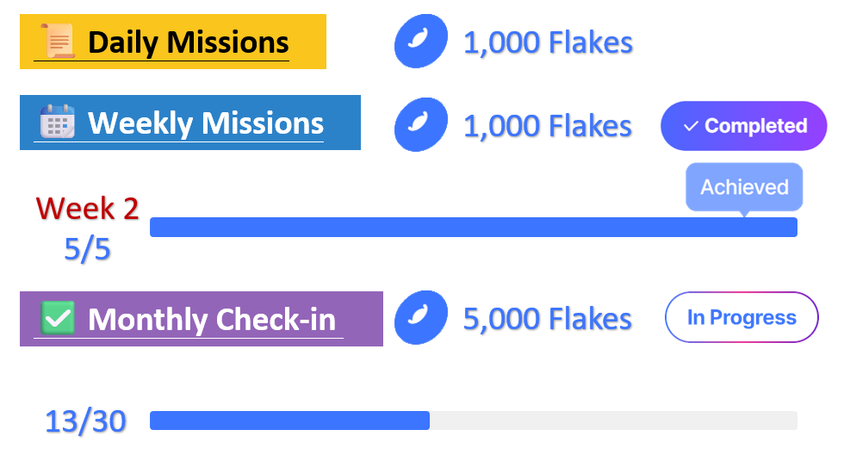The image size is (850, 475).
Task: Click the 13/30 check-in counter
Action: point(86,422)
